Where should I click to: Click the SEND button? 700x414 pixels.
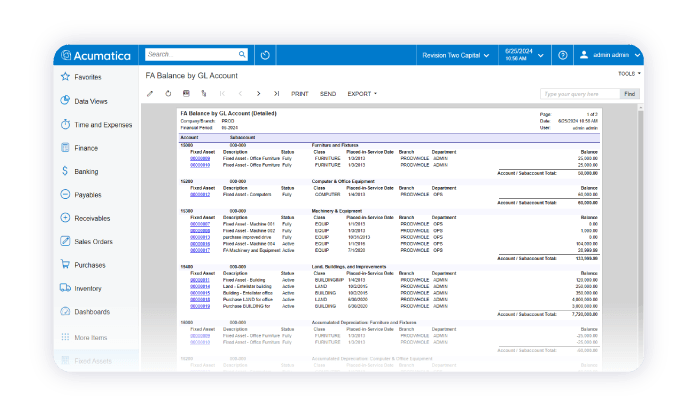click(x=328, y=94)
